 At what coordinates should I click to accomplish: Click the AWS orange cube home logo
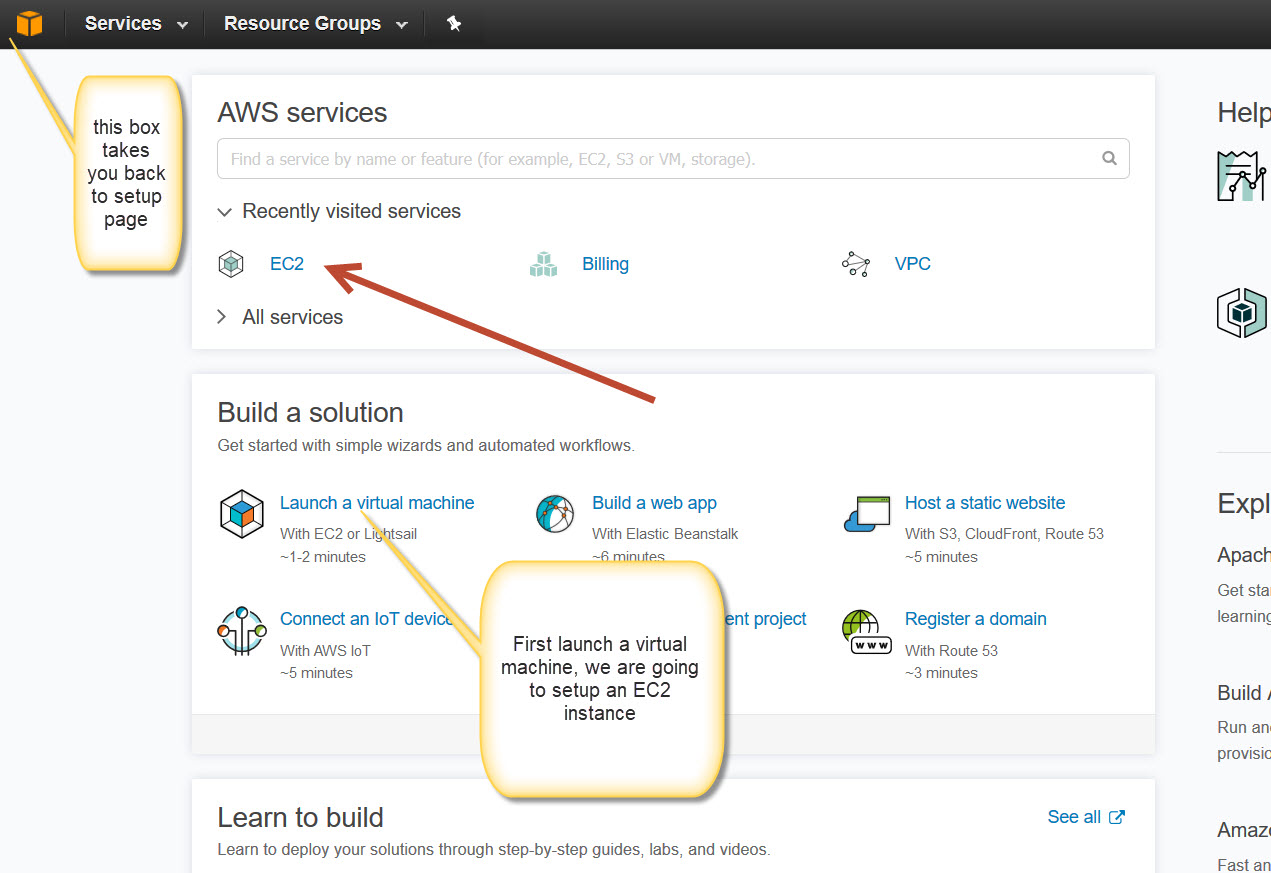29,23
